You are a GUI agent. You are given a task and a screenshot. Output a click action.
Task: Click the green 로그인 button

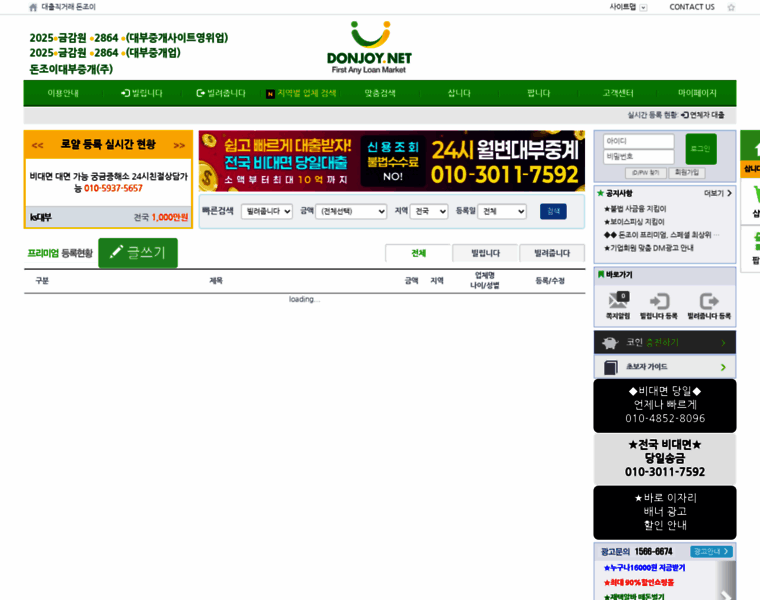(x=701, y=149)
